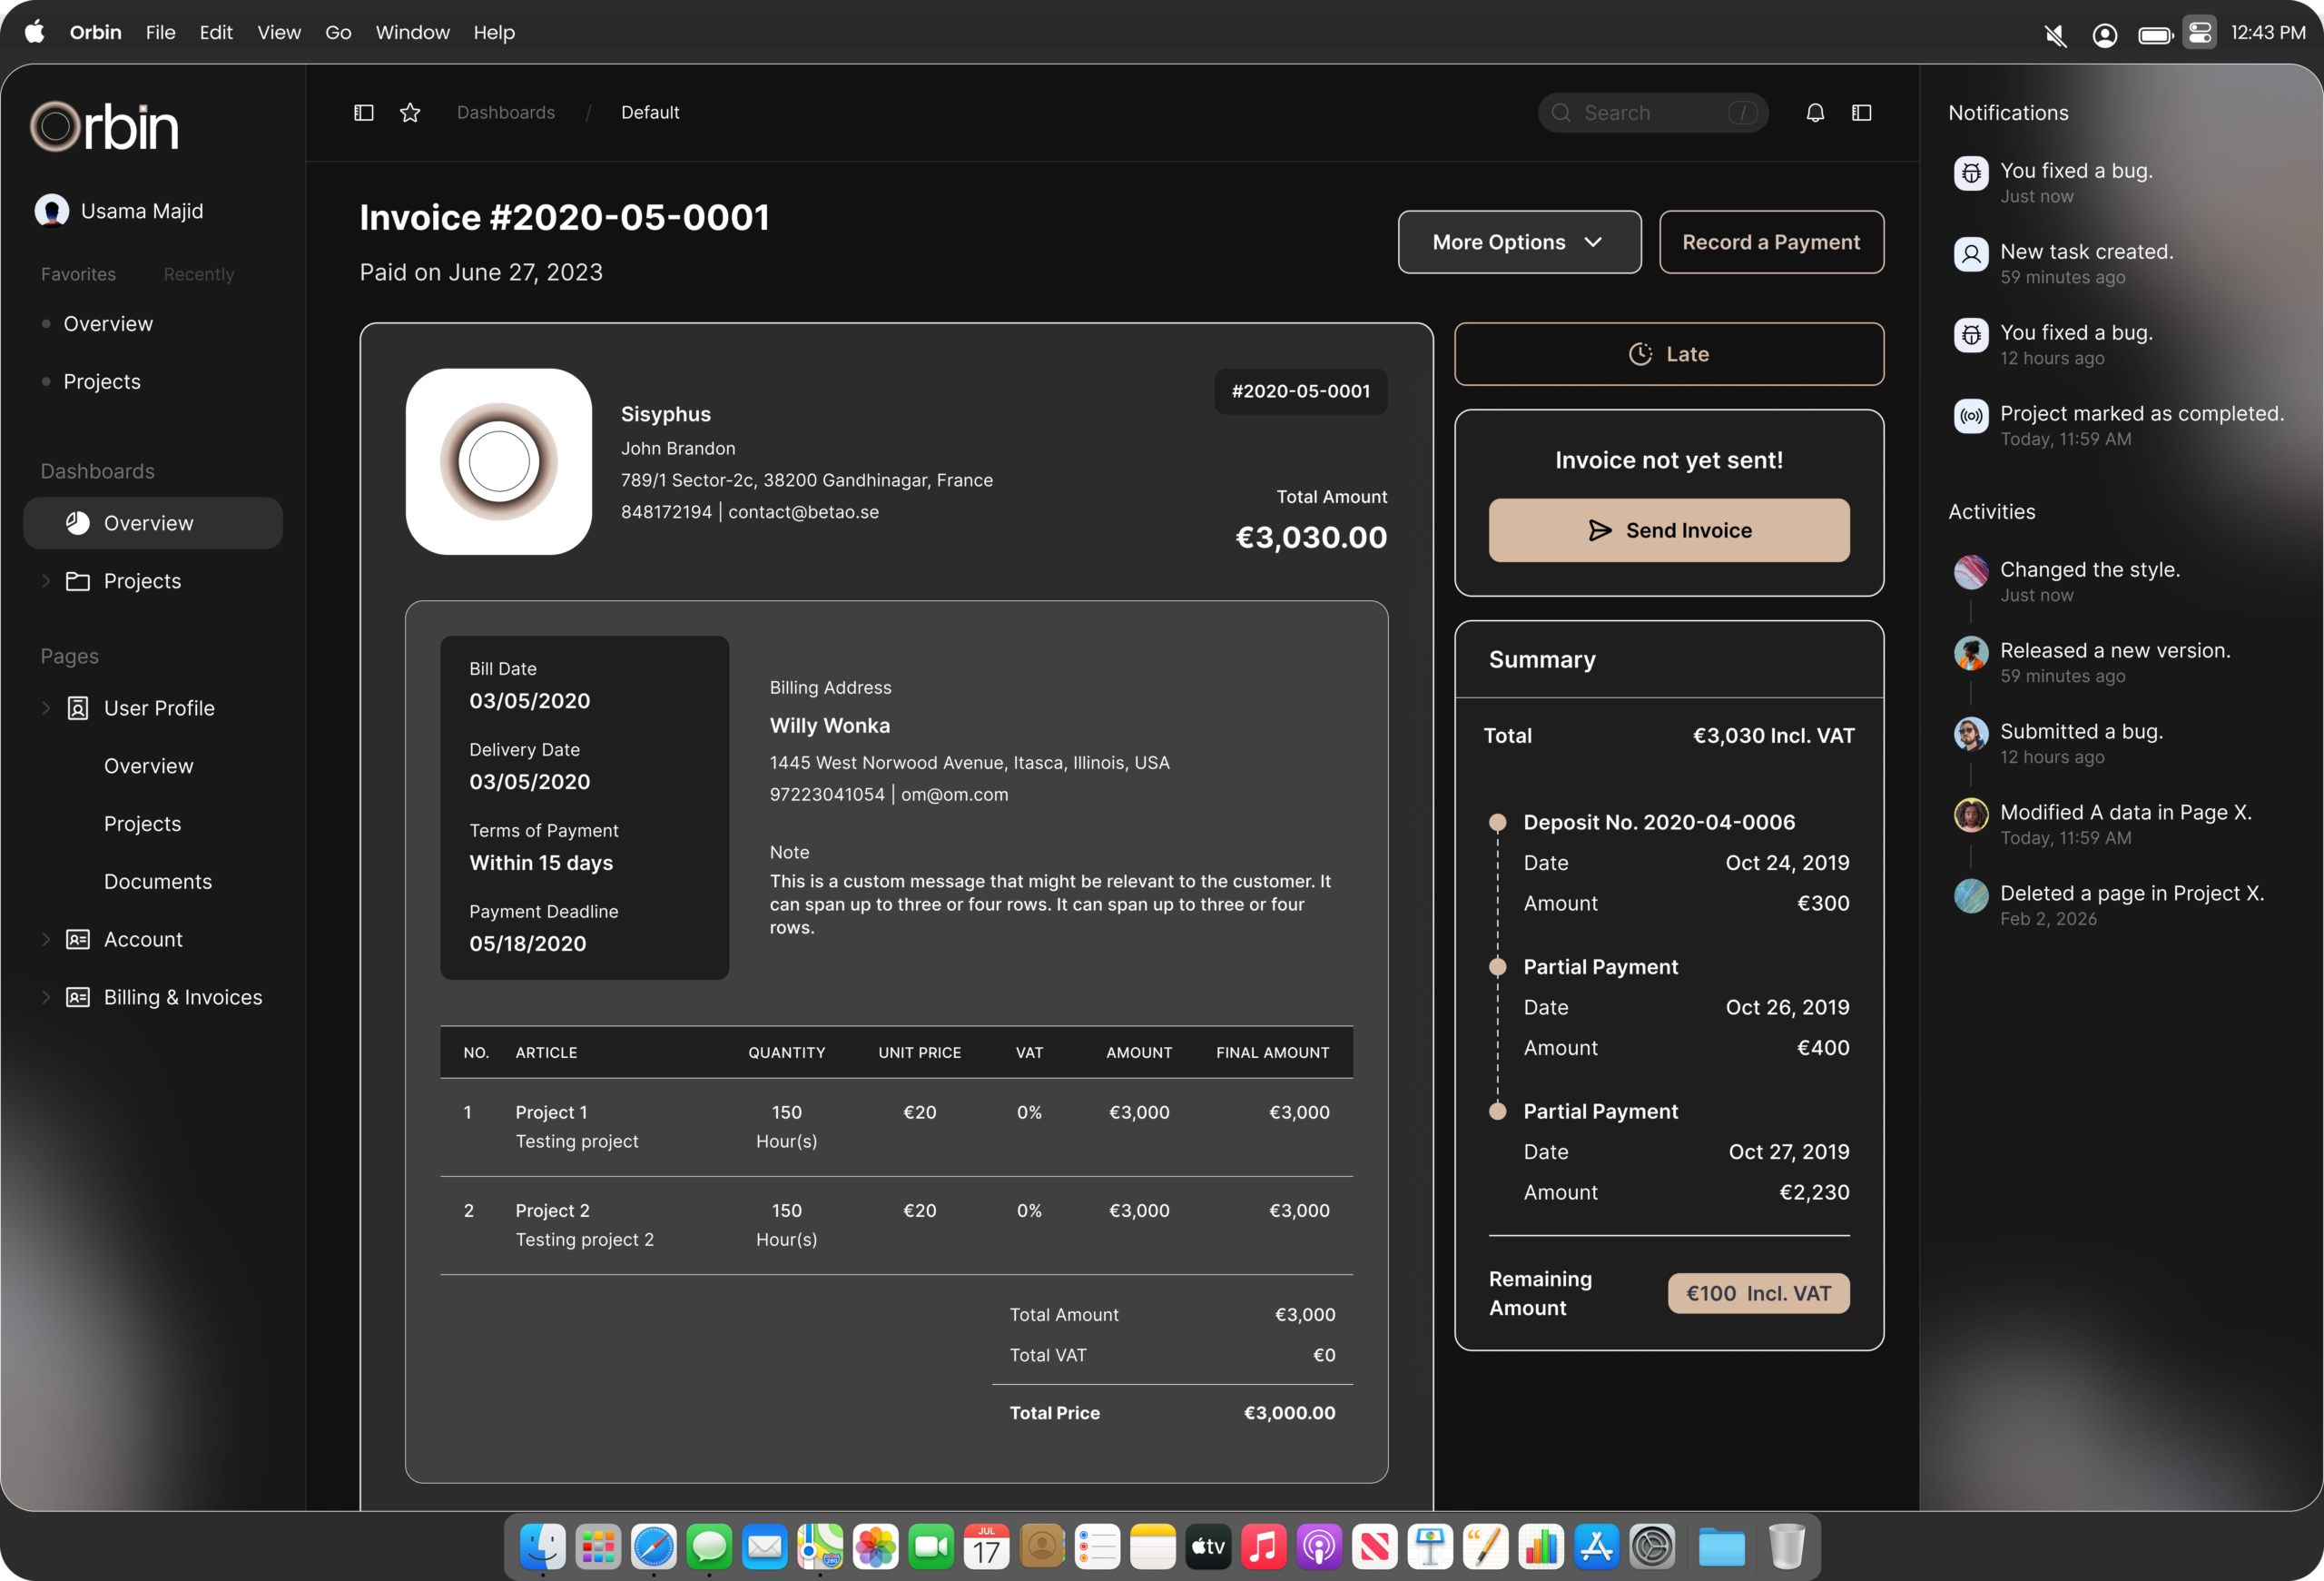This screenshot has height=1581, width=2324.
Task: Open the More Options dropdown
Action: coord(1519,242)
